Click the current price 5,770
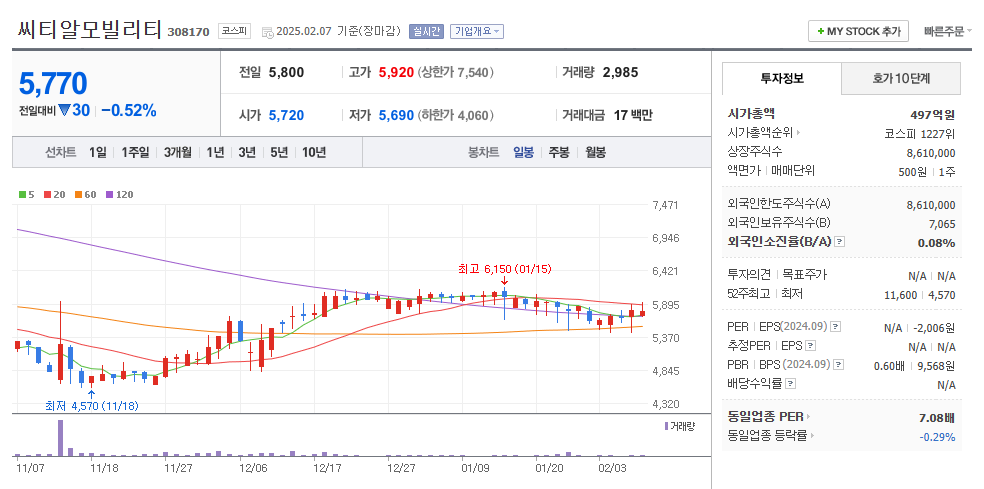Image resolution: width=984 pixels, height=489 pixels. point(53,83)
